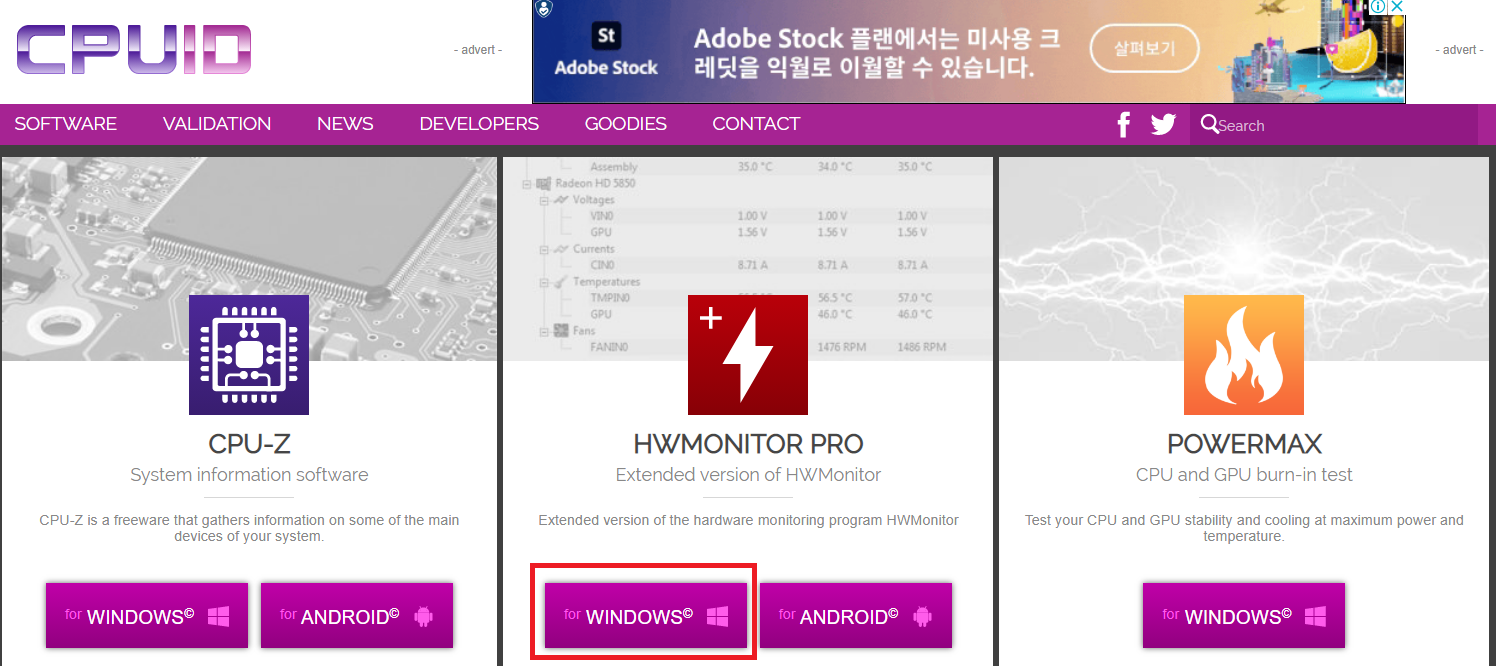Open the GOODIES menu

[x=626, y=124]
